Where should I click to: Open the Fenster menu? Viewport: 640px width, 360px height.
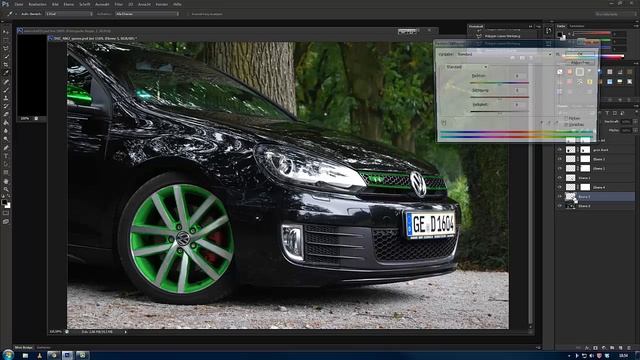pyautogui.click(x=162, y=4)
